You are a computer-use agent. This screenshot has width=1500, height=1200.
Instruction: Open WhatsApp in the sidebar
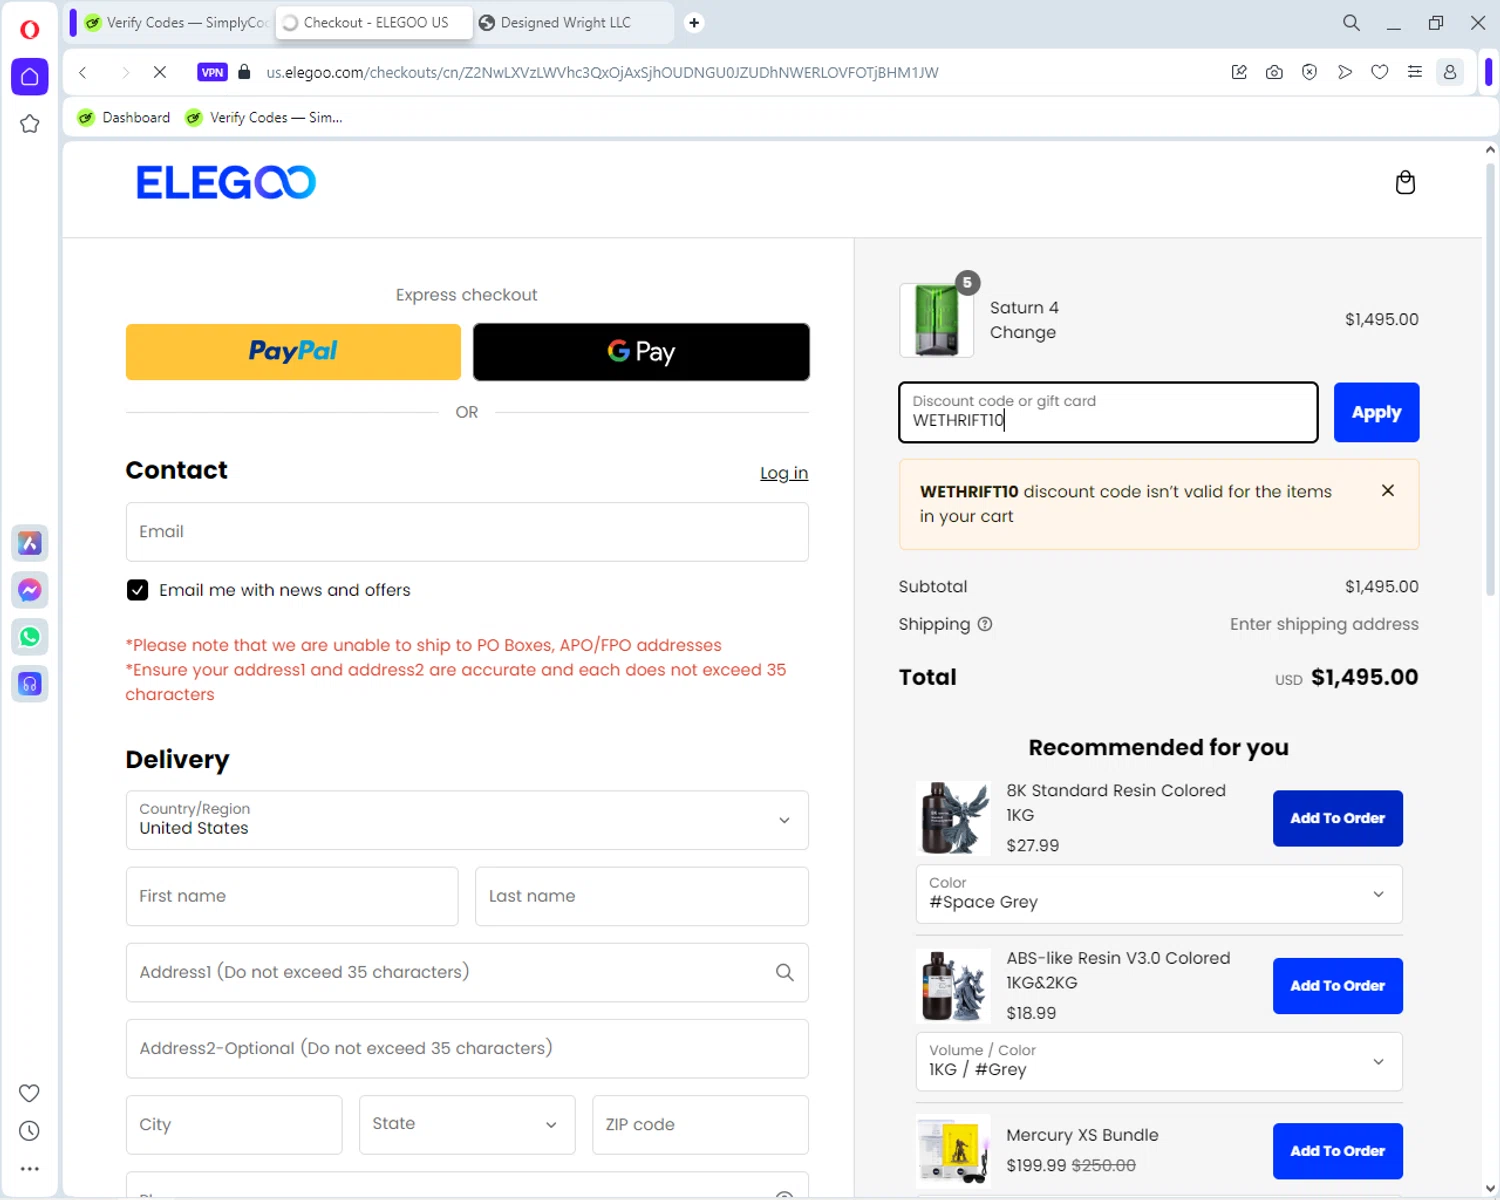30,637
